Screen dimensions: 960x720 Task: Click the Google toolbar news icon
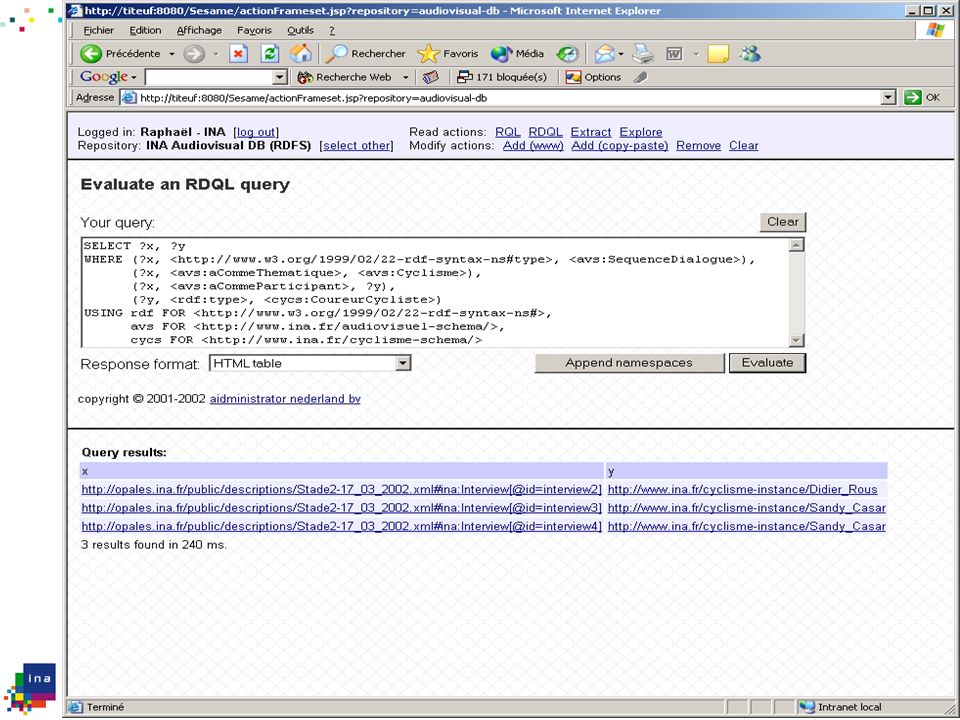coord(431,77)
